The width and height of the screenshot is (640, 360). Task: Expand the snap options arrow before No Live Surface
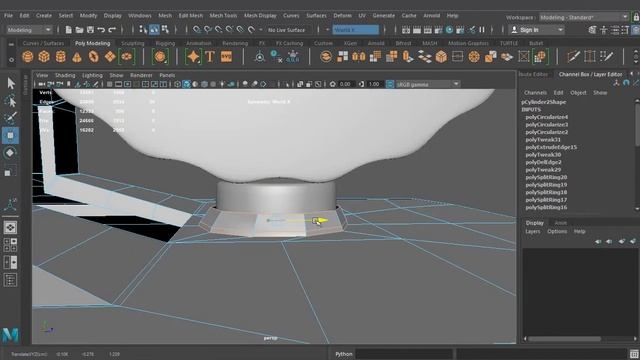(261, 30)
